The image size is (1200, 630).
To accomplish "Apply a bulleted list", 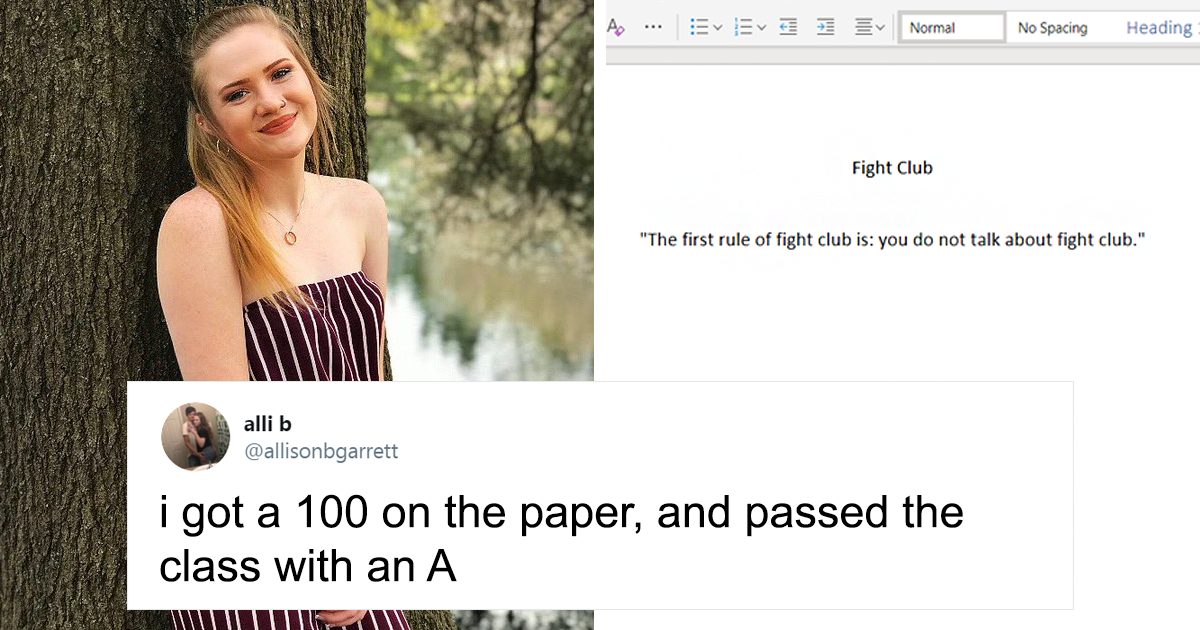I will coord(700,27).
